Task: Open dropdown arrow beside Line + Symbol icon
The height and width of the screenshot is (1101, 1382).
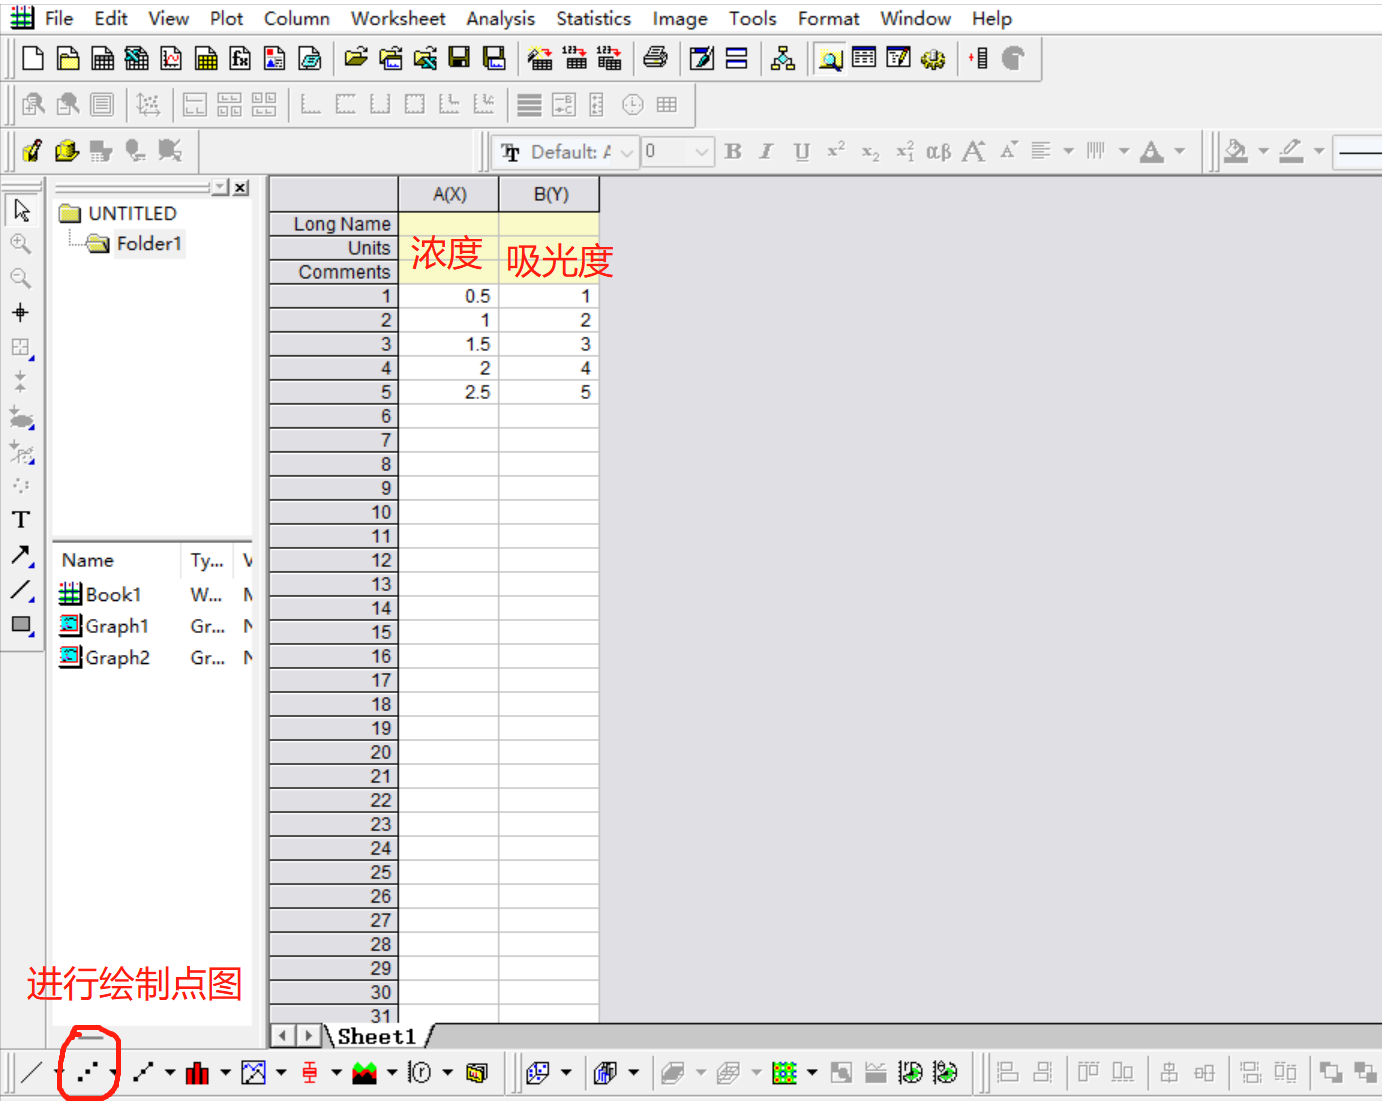Action: [170, 1073]
